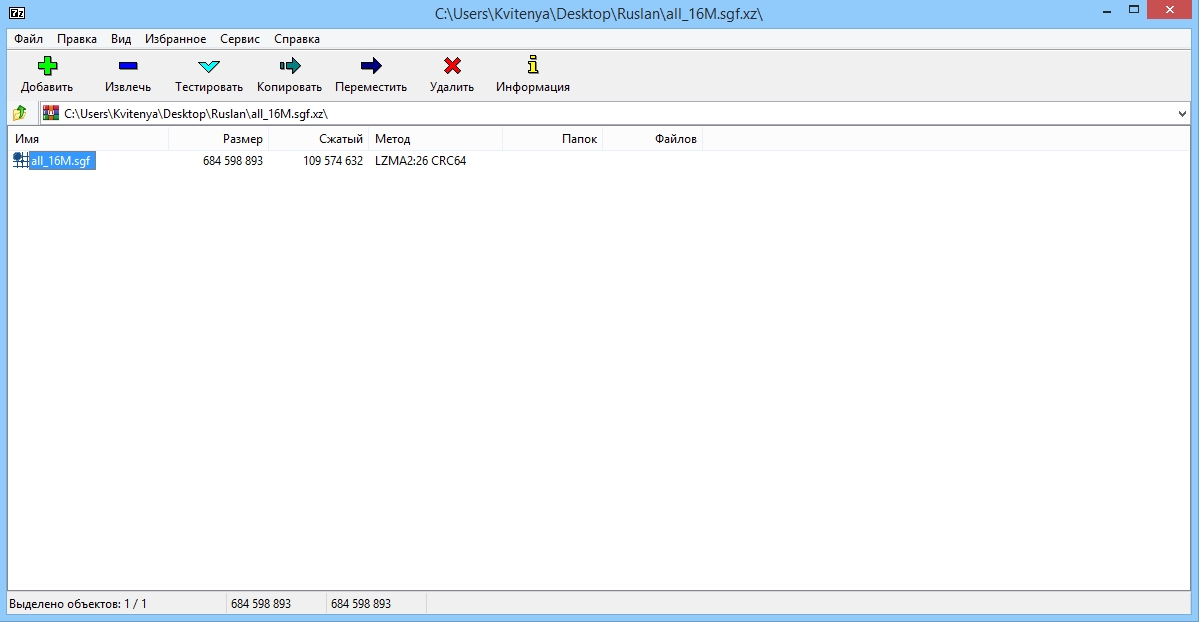This screenshot has width=1199, height=622.
Task: Open the Сервис menu
Action: 238,38
